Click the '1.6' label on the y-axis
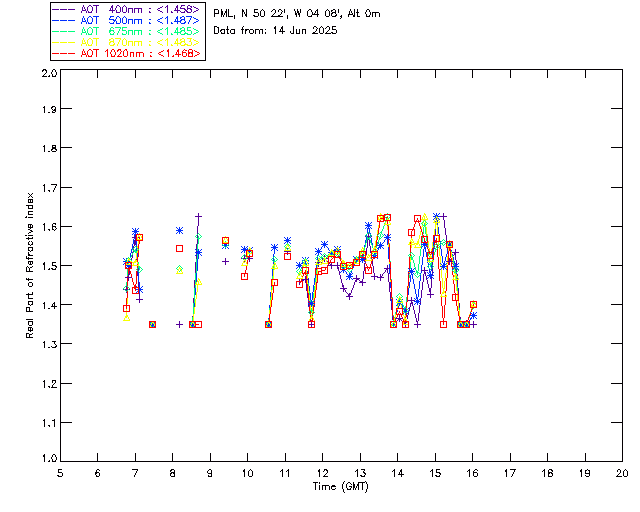Screen dimensions: 640x512 pyautogui.click(x=49, y=227)
